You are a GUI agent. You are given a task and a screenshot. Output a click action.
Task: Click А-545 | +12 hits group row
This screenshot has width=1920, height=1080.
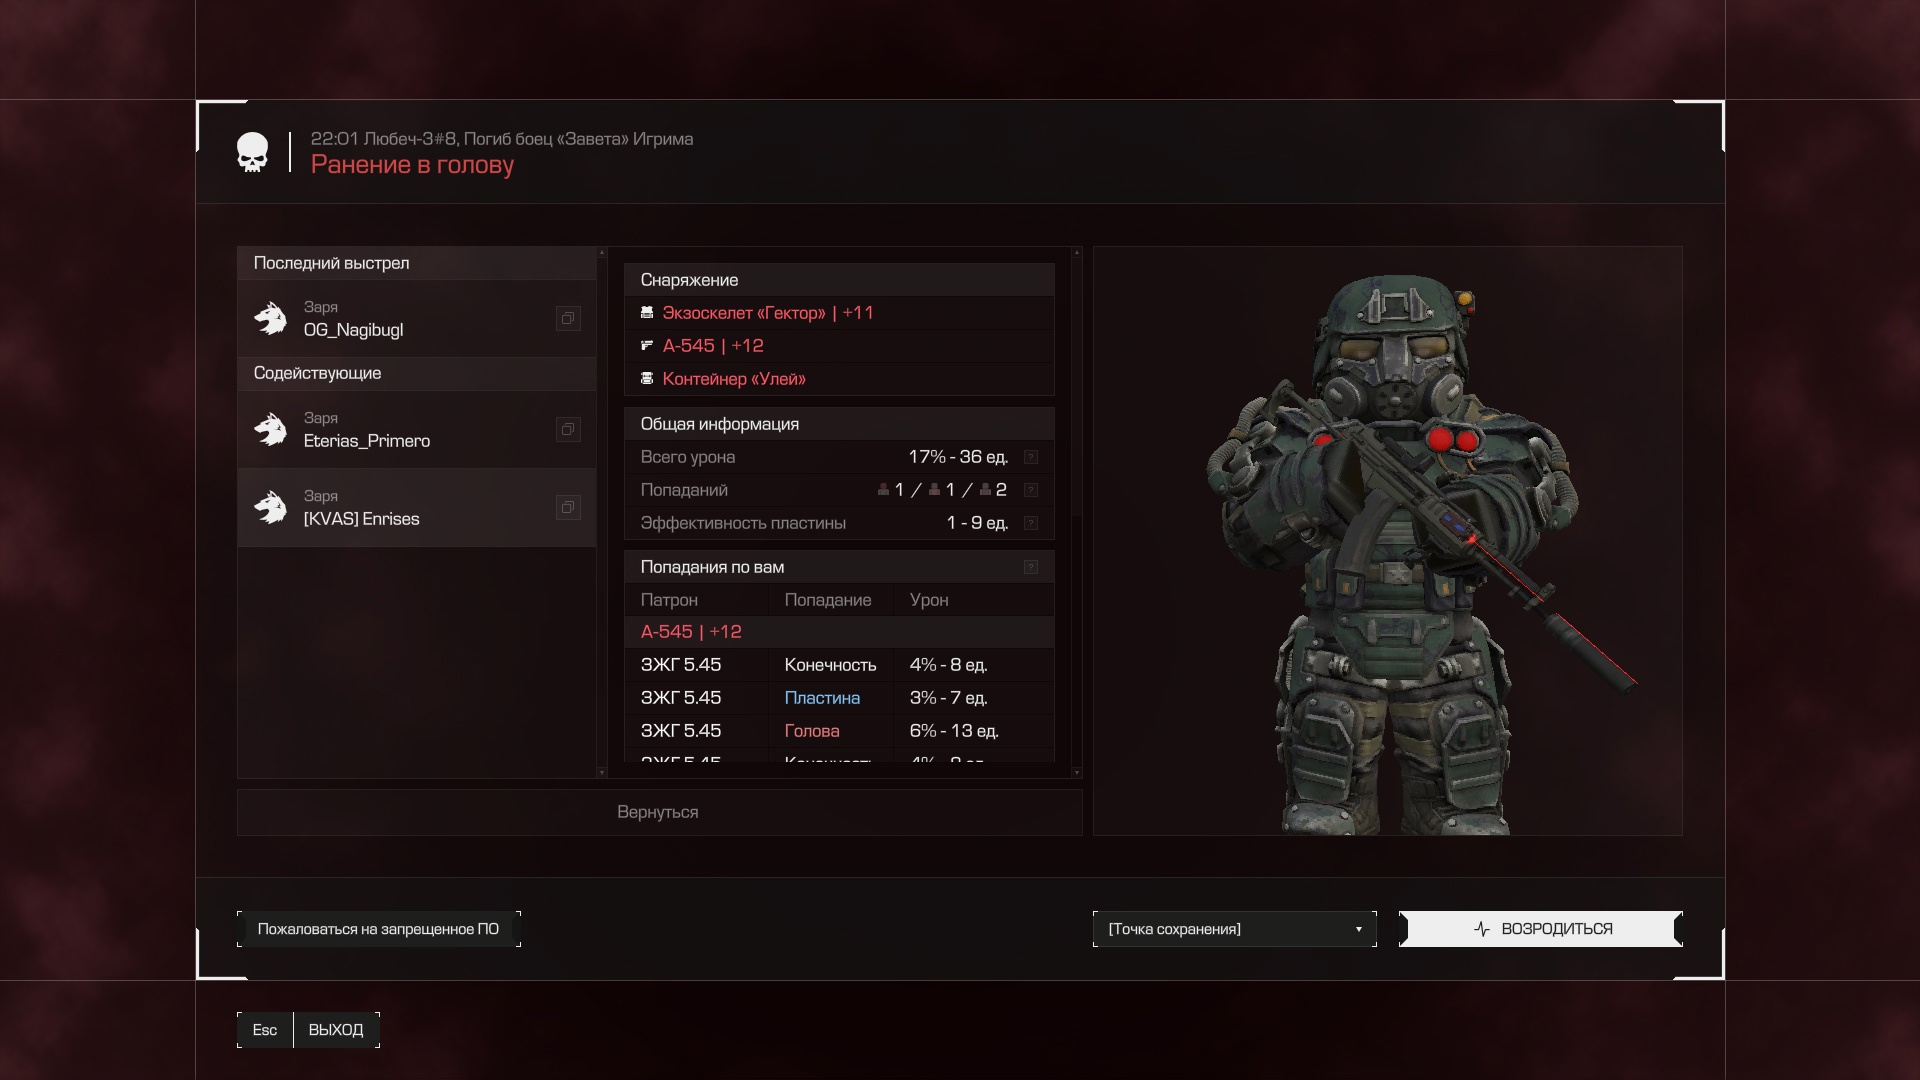coord(839,632)
